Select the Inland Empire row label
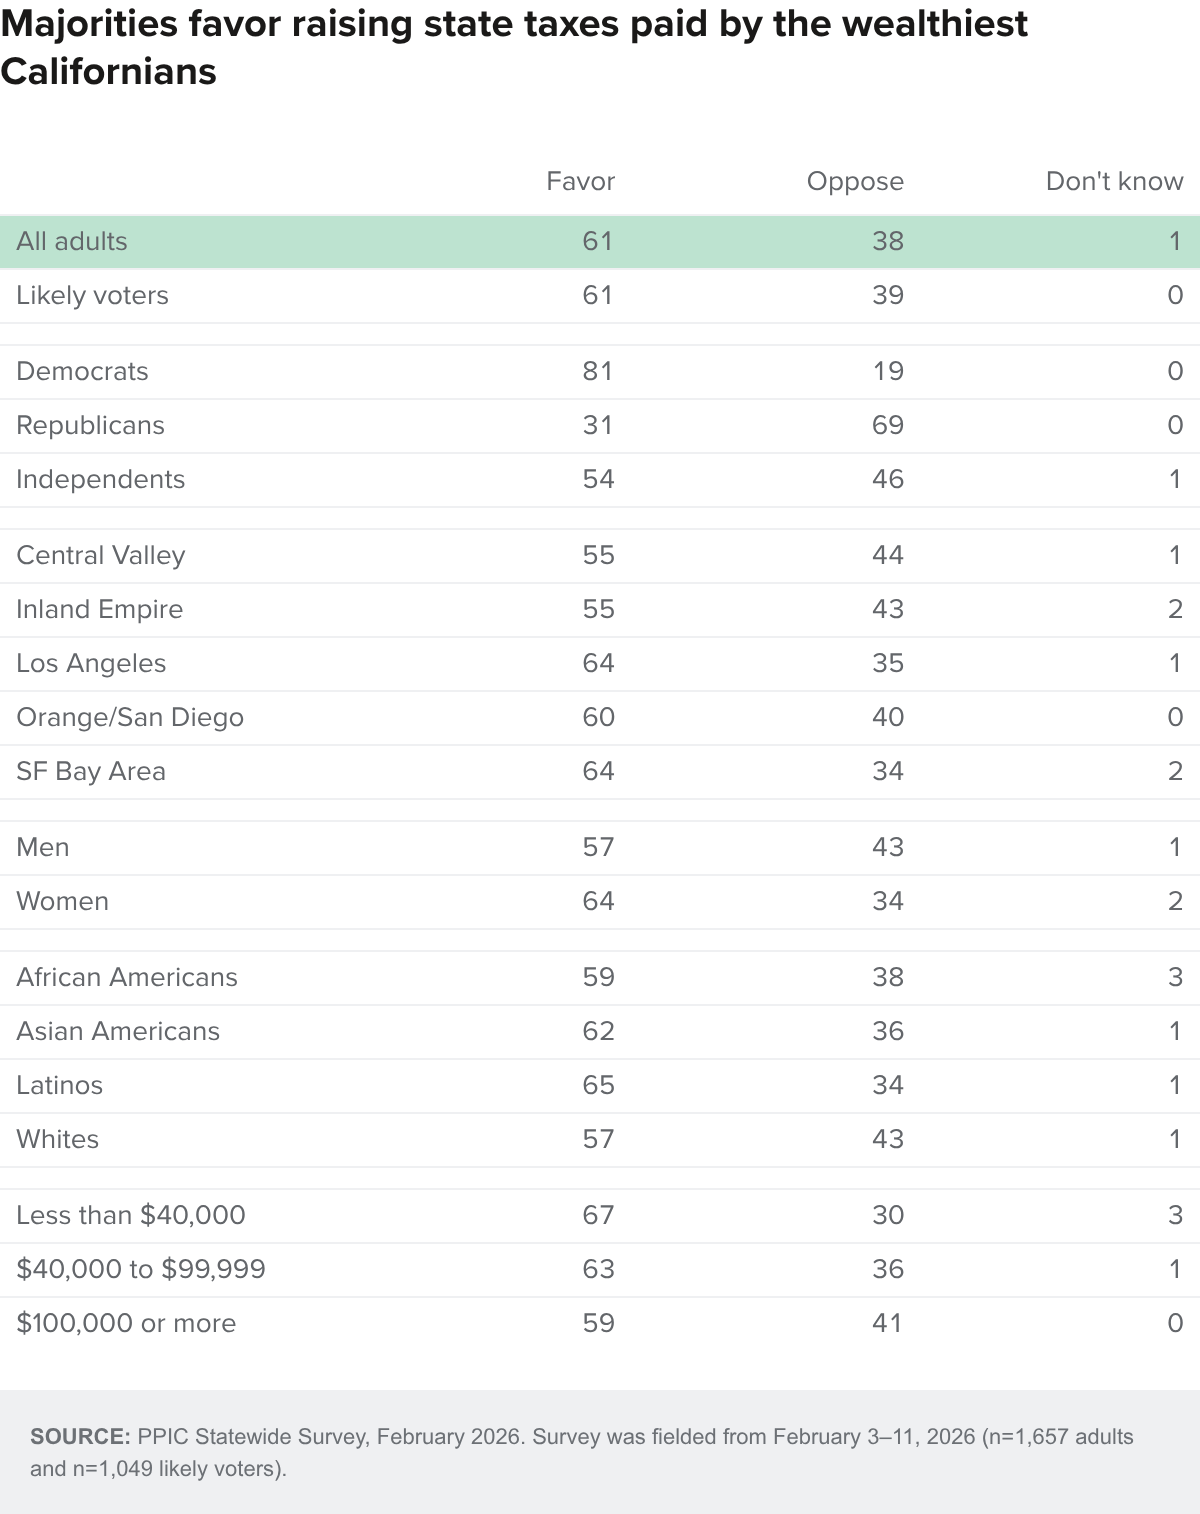Viewport: 1200px width, 1514px height. (99, 609)
